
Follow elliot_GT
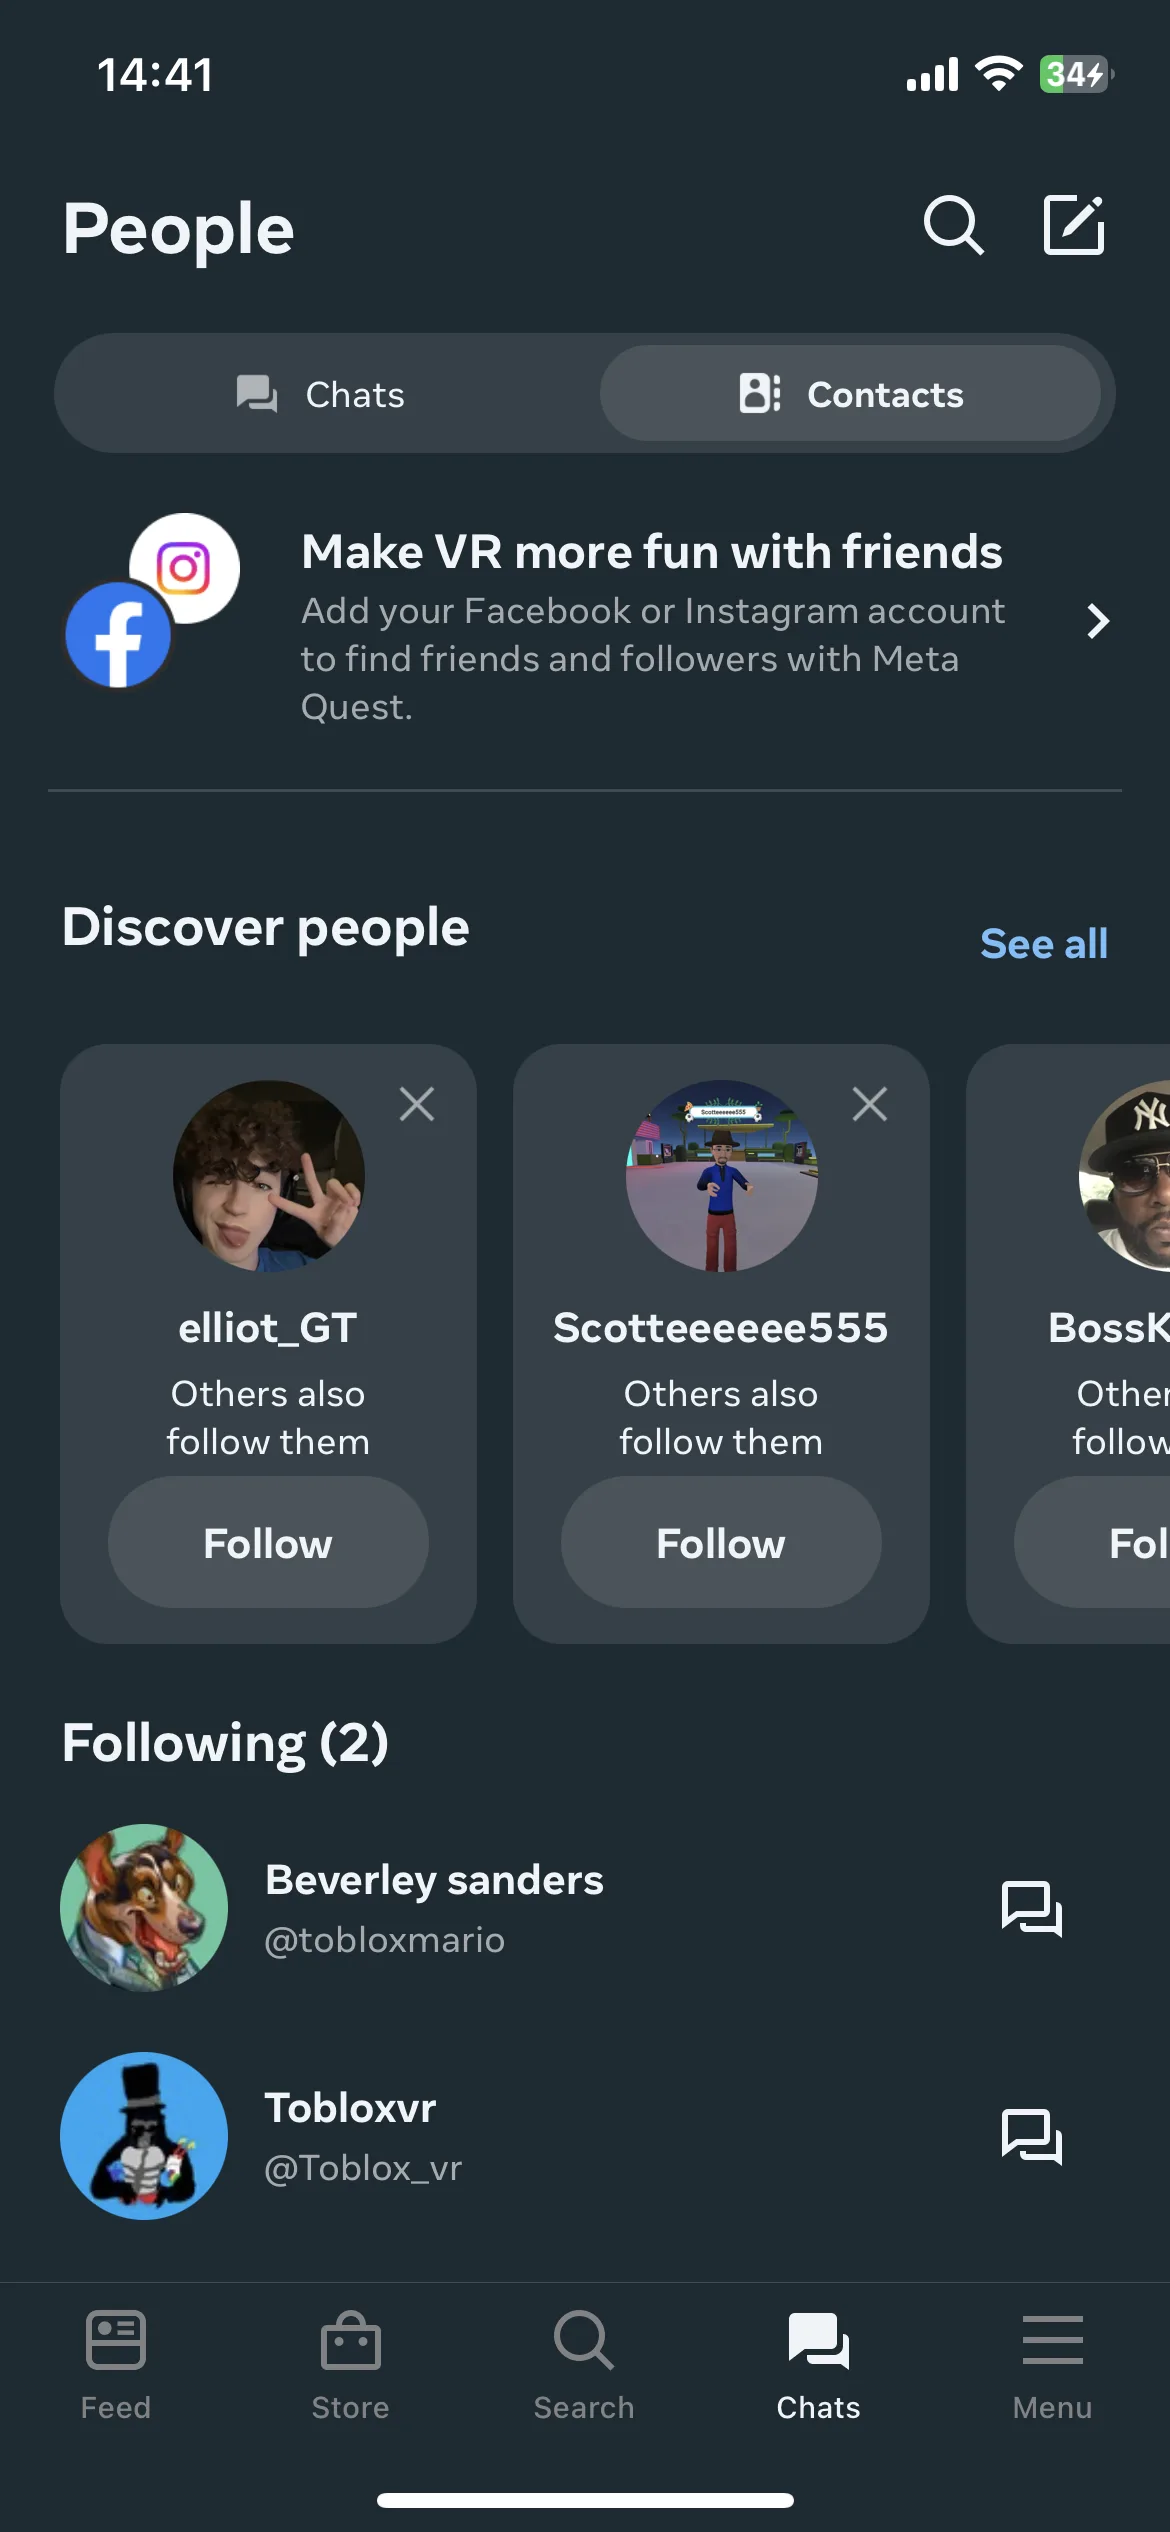pos(268,1542)
